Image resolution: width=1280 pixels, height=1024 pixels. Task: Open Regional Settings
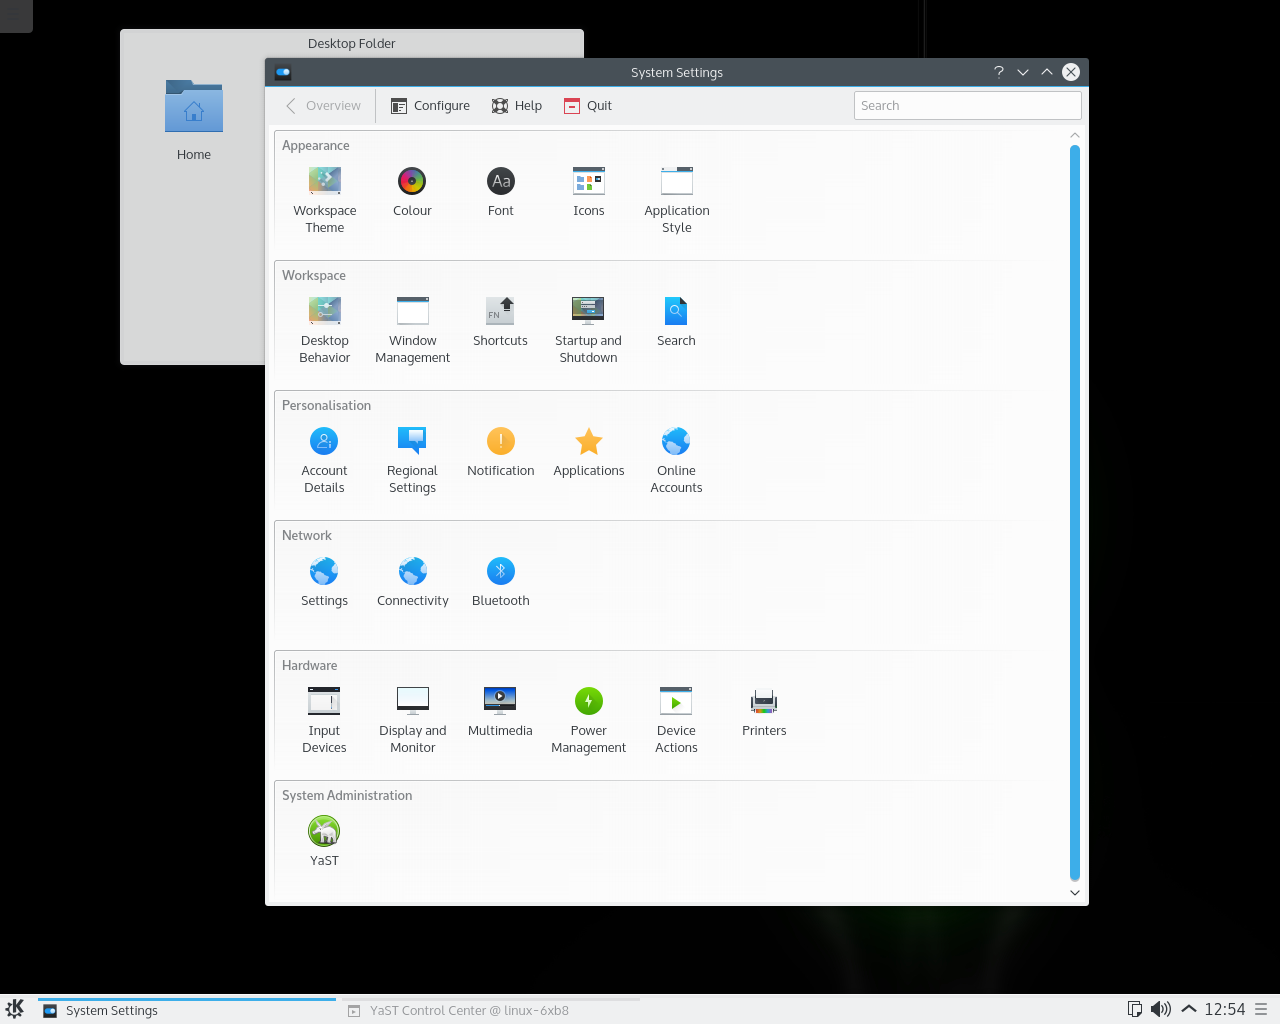point(413,460)
